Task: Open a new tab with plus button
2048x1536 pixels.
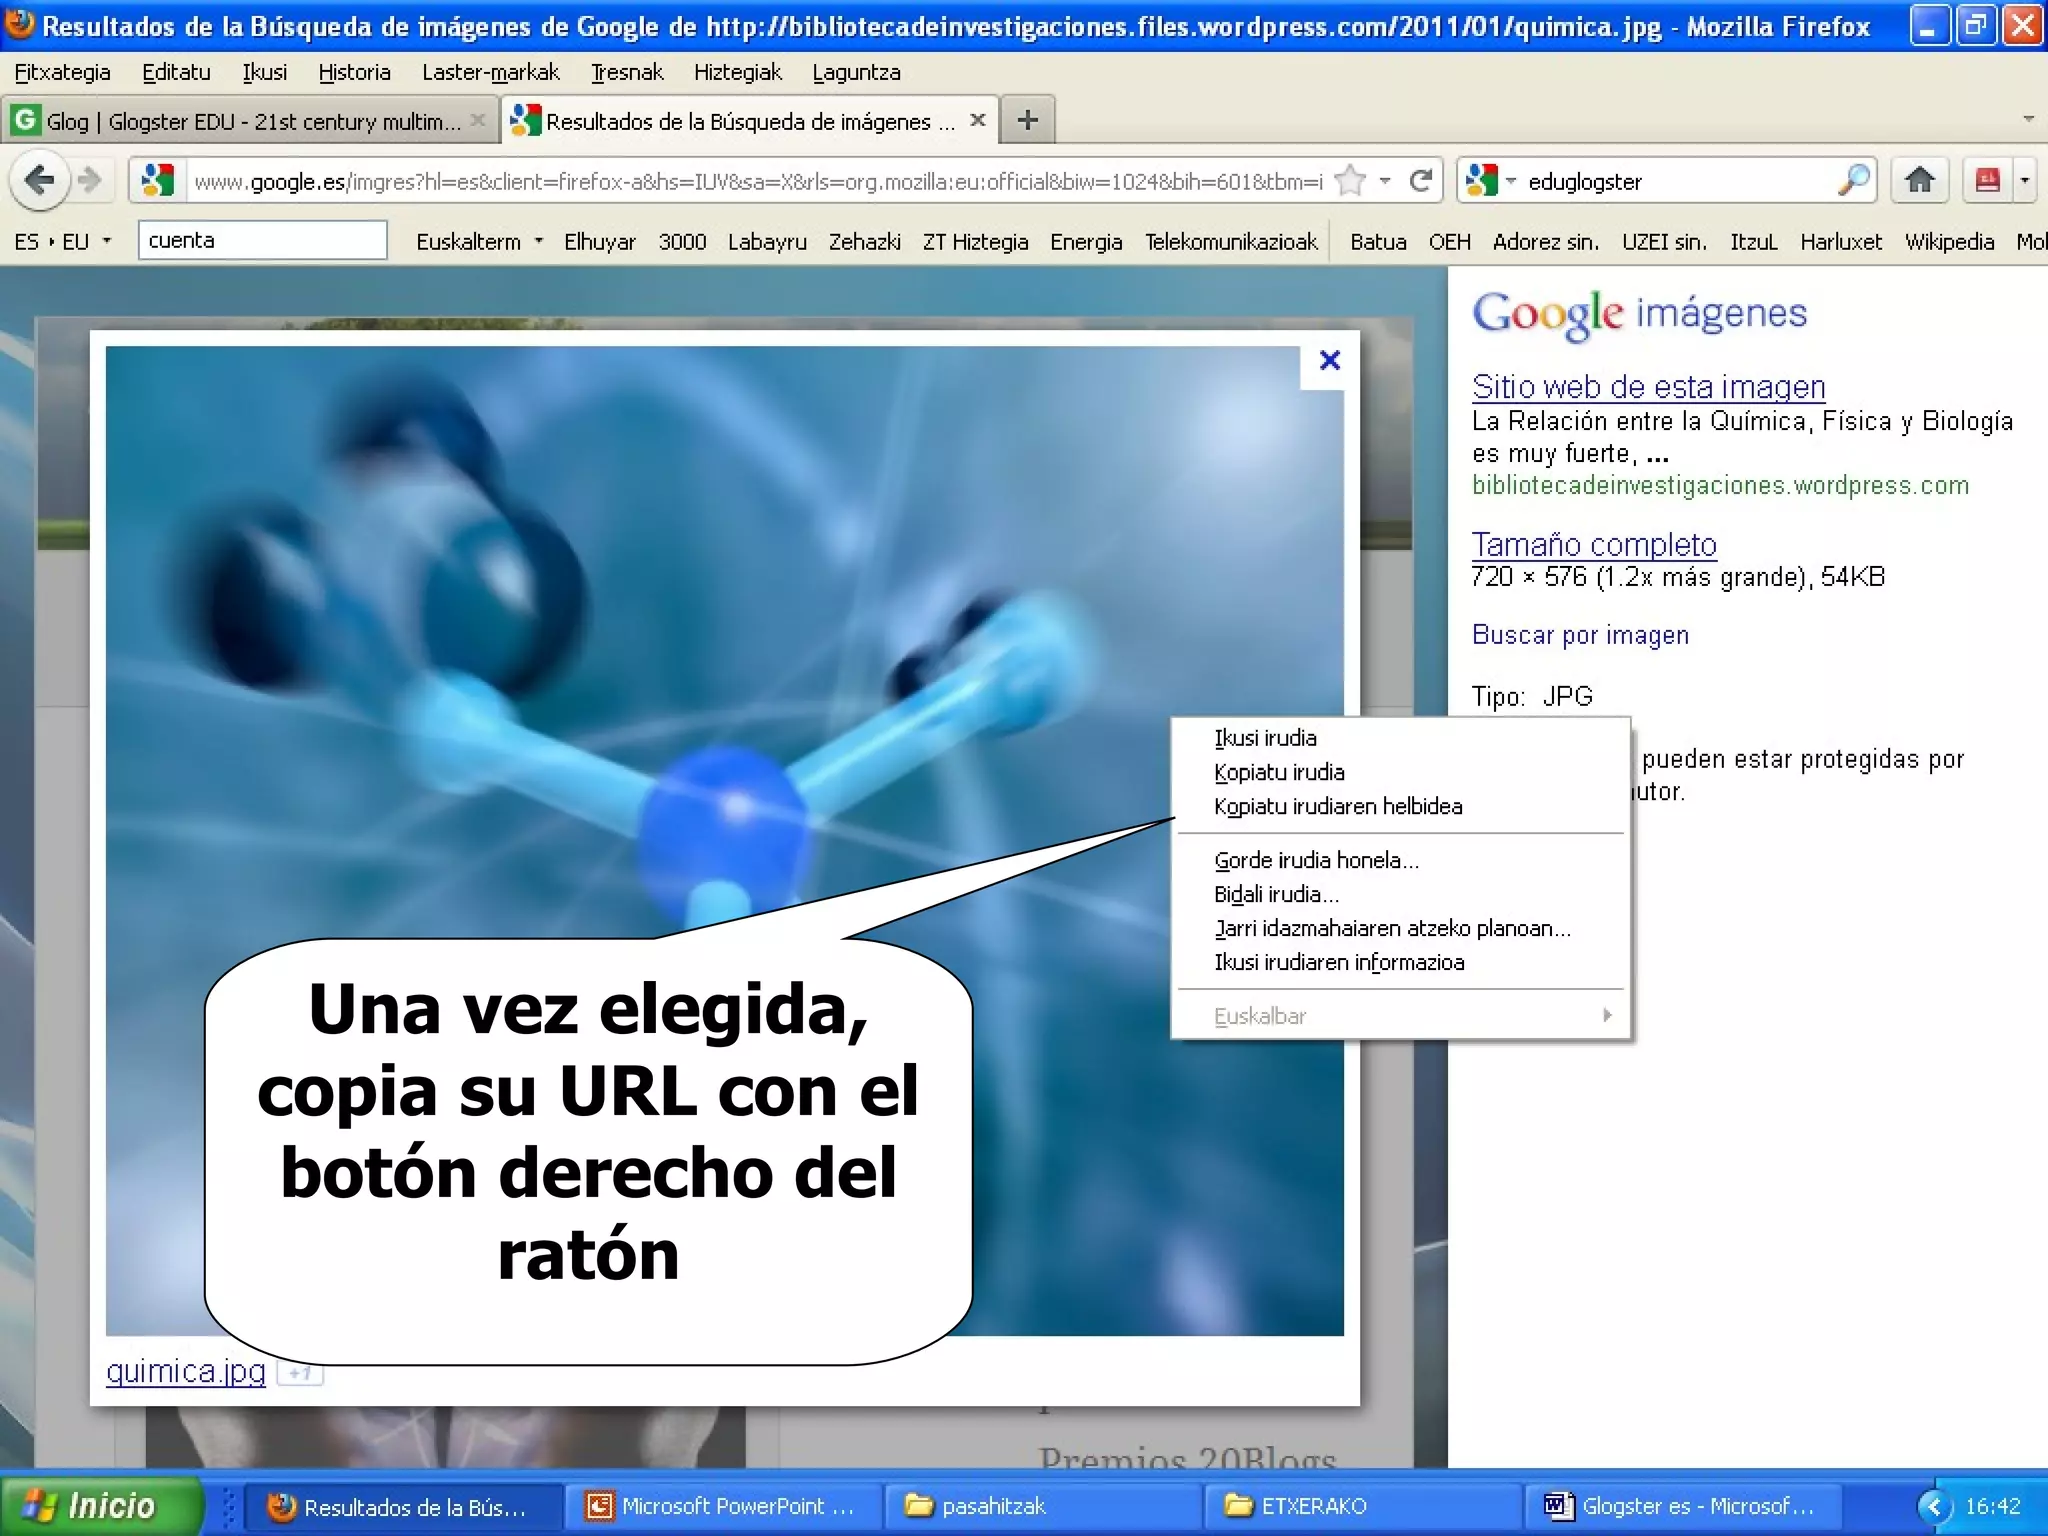Action: coord(1027,121)
